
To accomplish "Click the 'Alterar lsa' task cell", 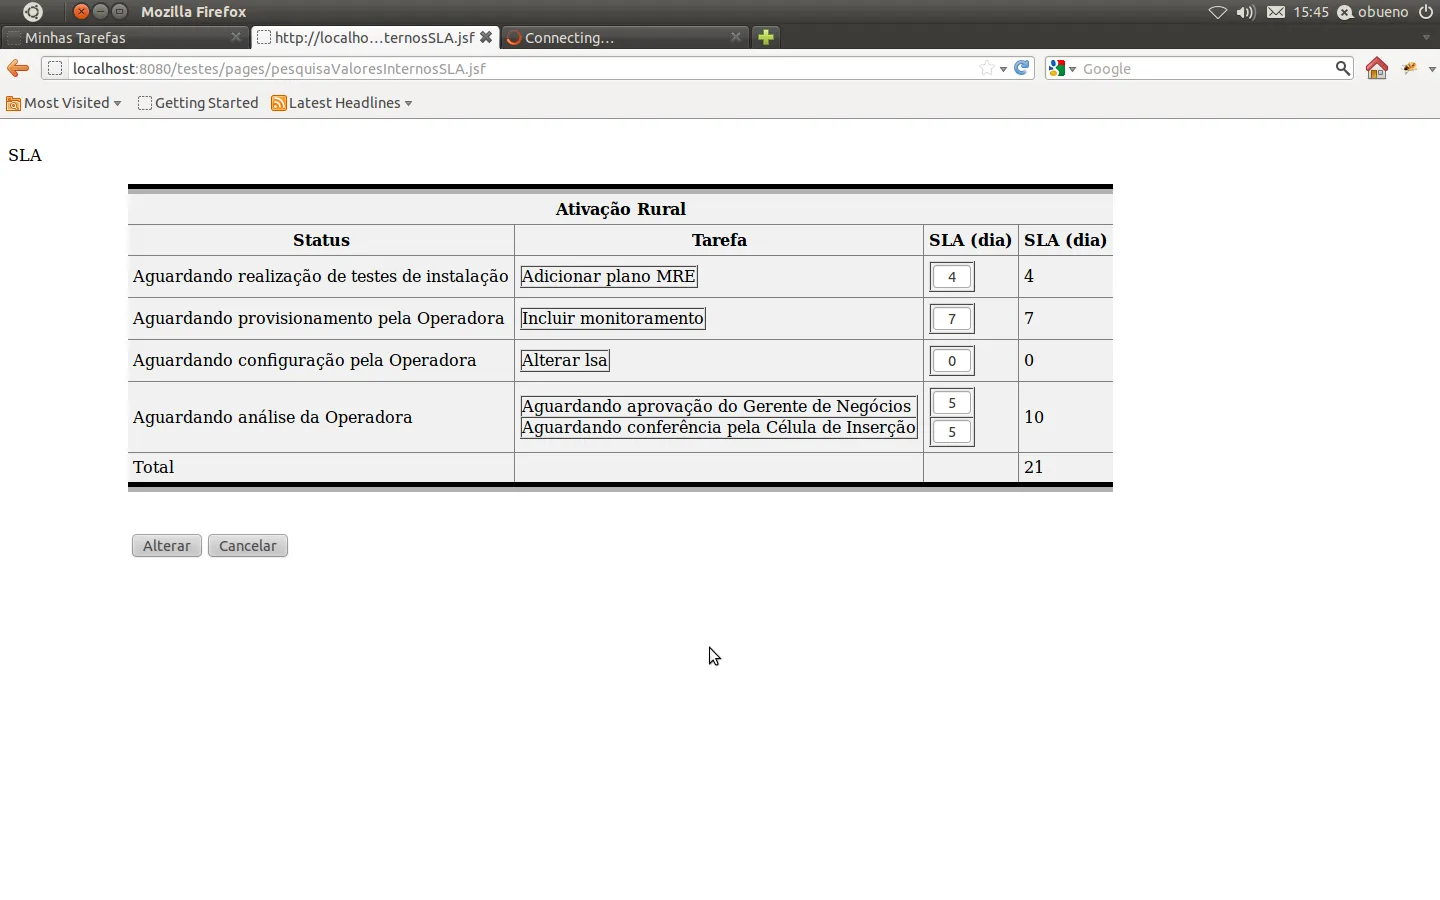I will 565,360.
